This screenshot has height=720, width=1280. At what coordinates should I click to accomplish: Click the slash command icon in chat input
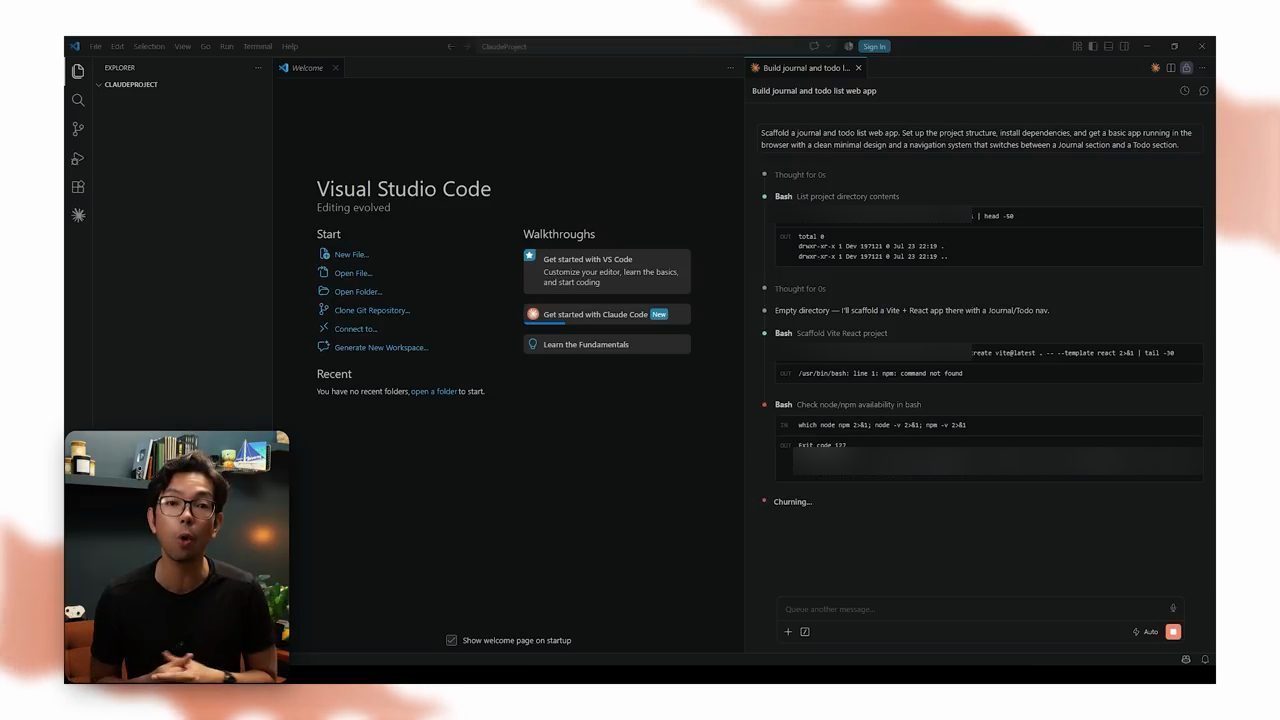coord(805,632)
